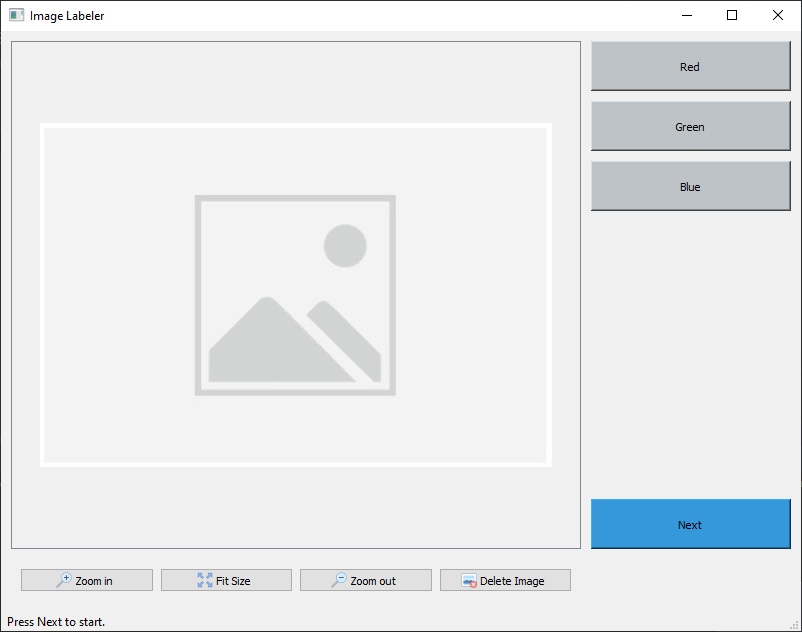Click the window resize grip in status bar
802x632 pixels.
tap(794, 625)
